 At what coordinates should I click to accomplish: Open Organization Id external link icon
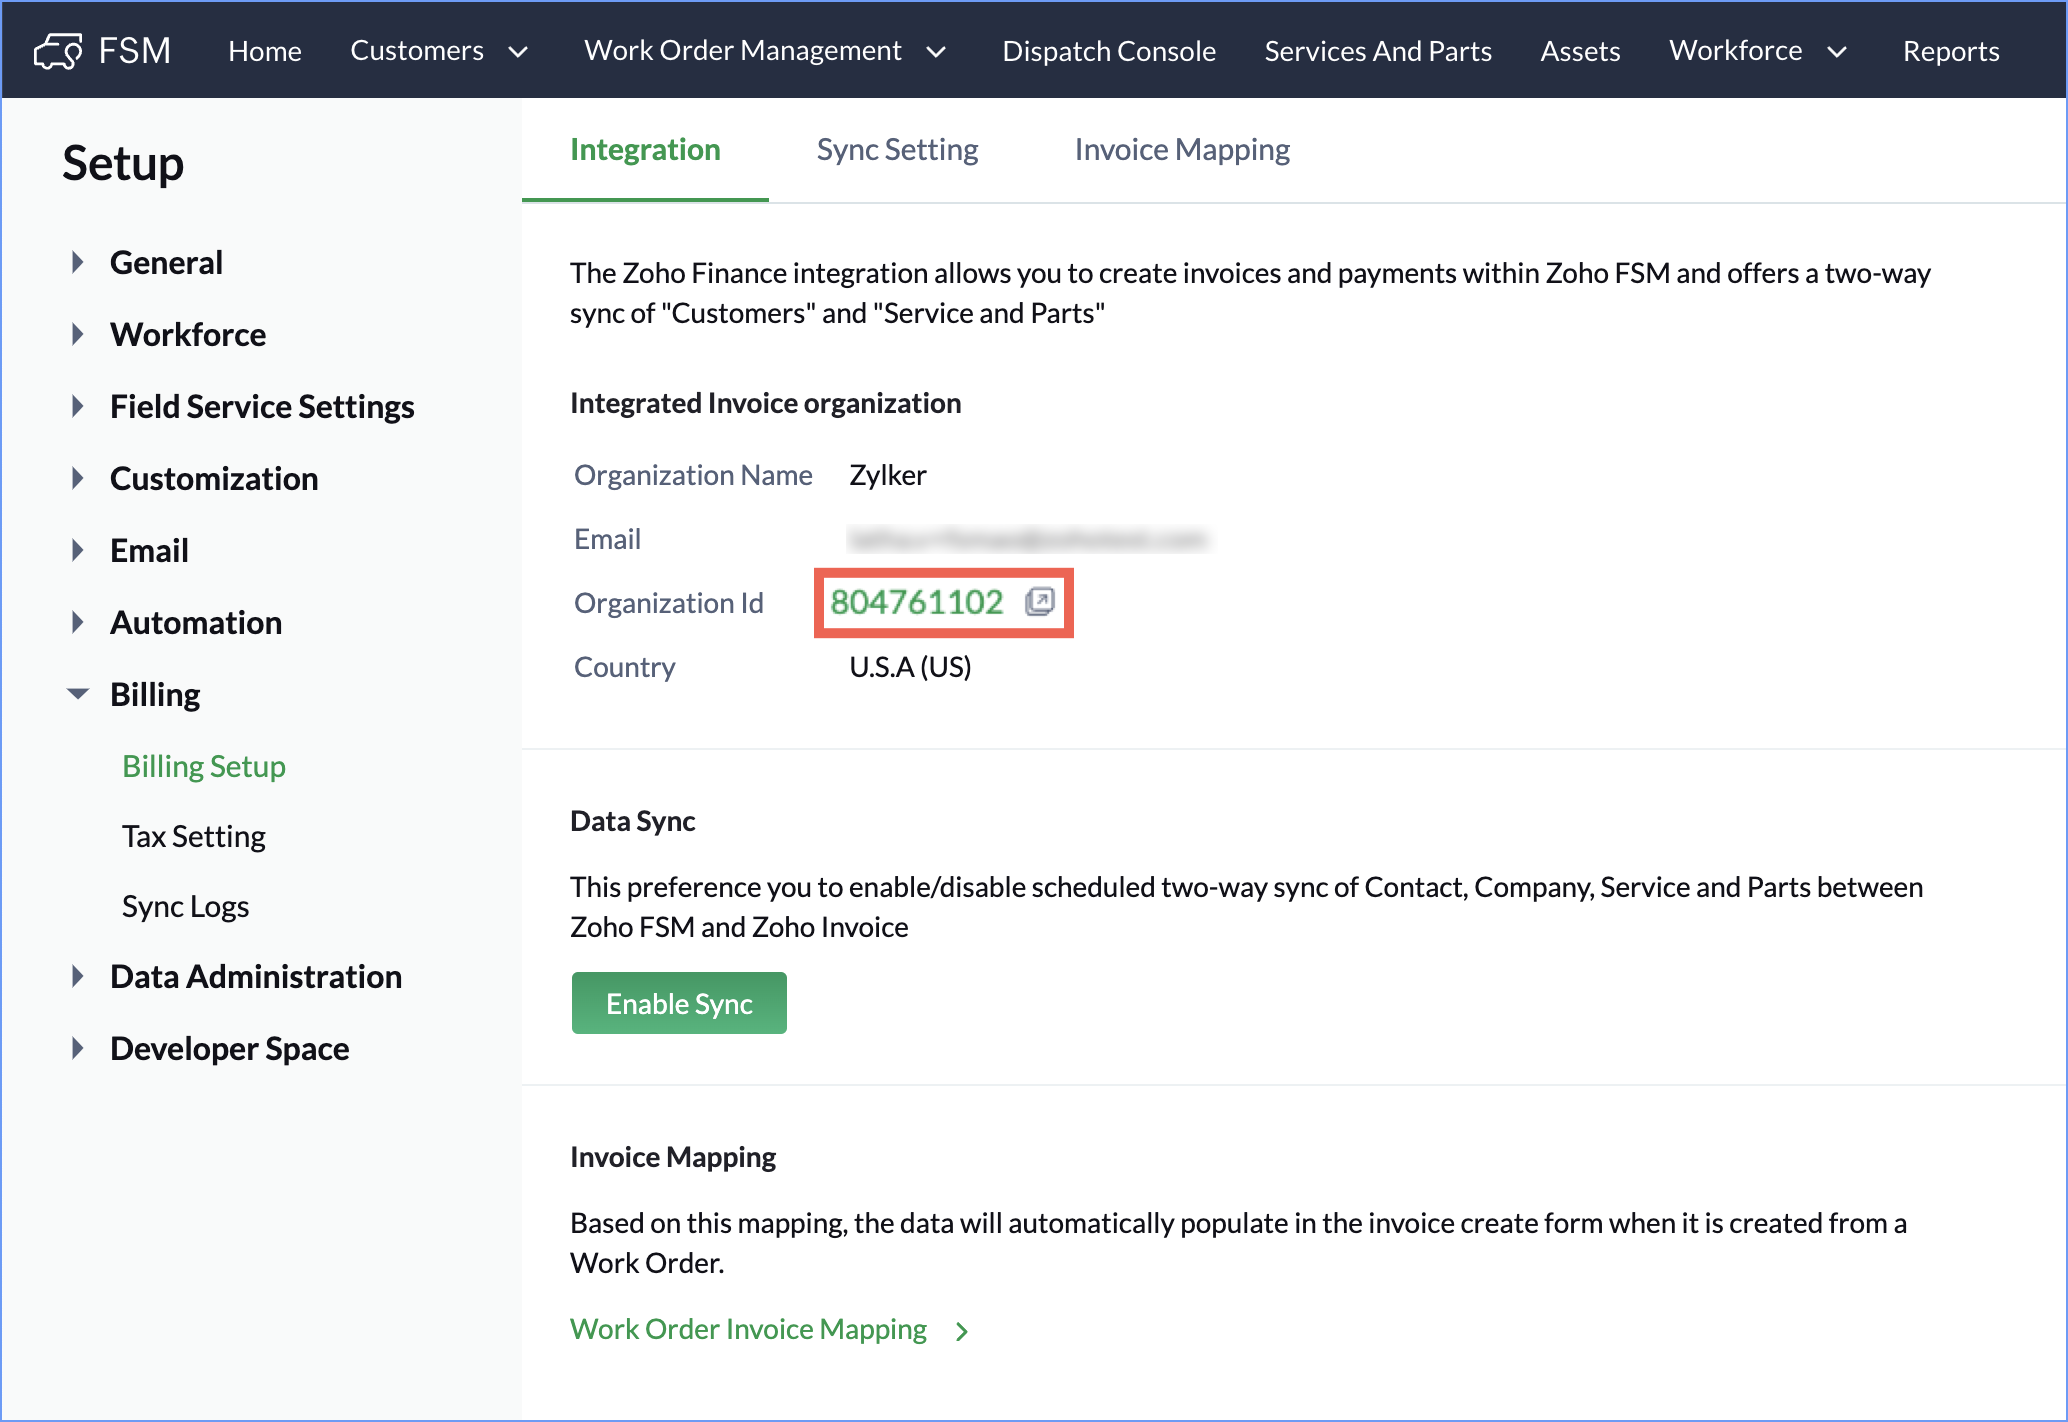(1039, 602)
